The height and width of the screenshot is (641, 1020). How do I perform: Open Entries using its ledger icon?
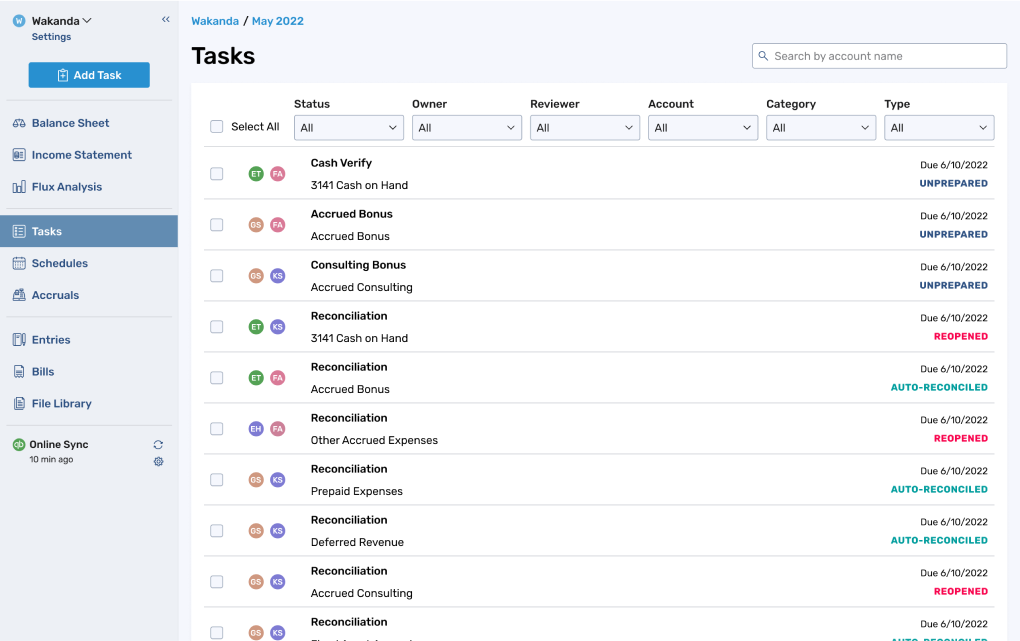click(19, 339)
